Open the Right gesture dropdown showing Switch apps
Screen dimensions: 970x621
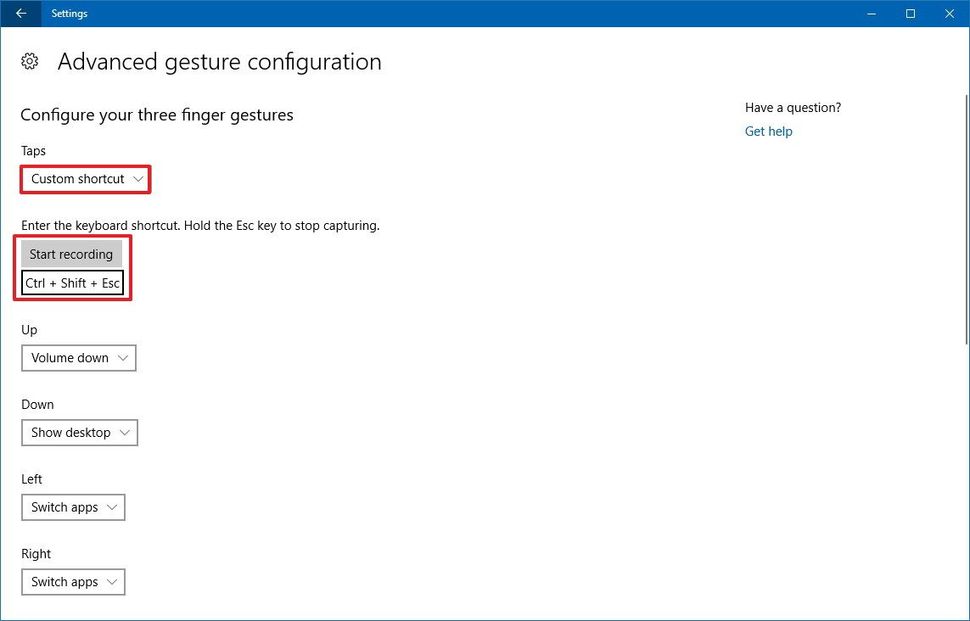72,581
